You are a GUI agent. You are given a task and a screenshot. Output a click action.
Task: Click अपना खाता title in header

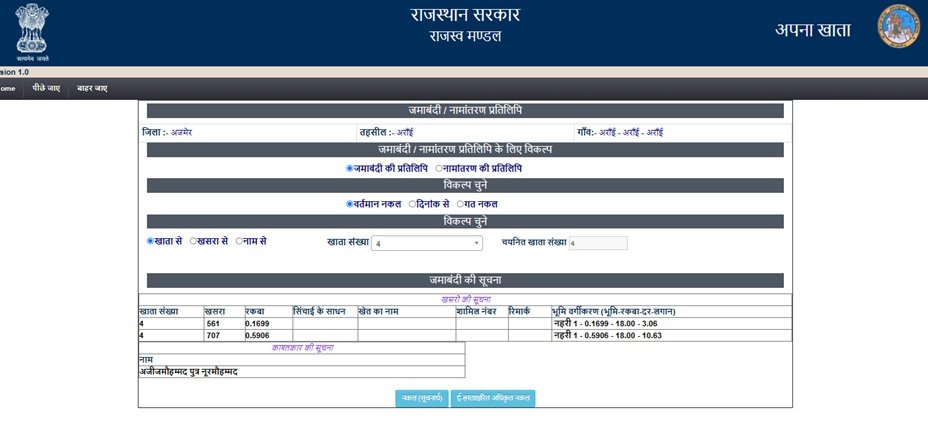pos(812,30)
